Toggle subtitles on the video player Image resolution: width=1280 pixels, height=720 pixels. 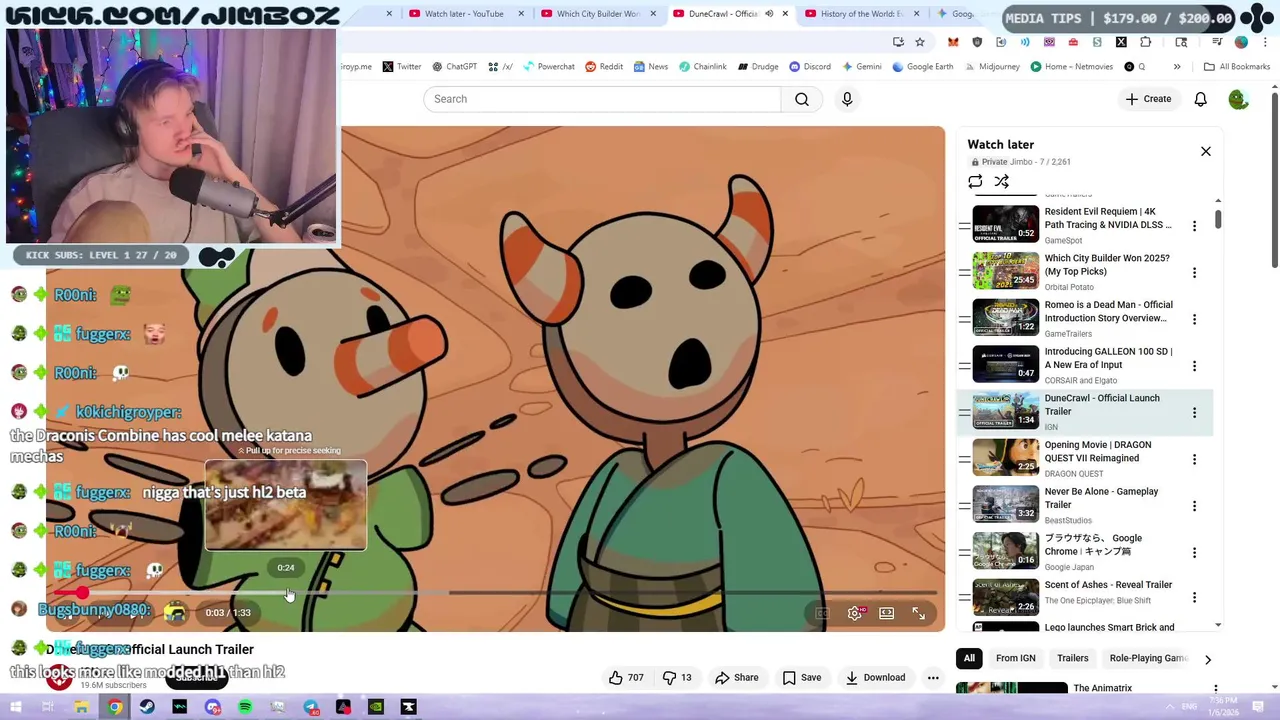click(822, 613)
